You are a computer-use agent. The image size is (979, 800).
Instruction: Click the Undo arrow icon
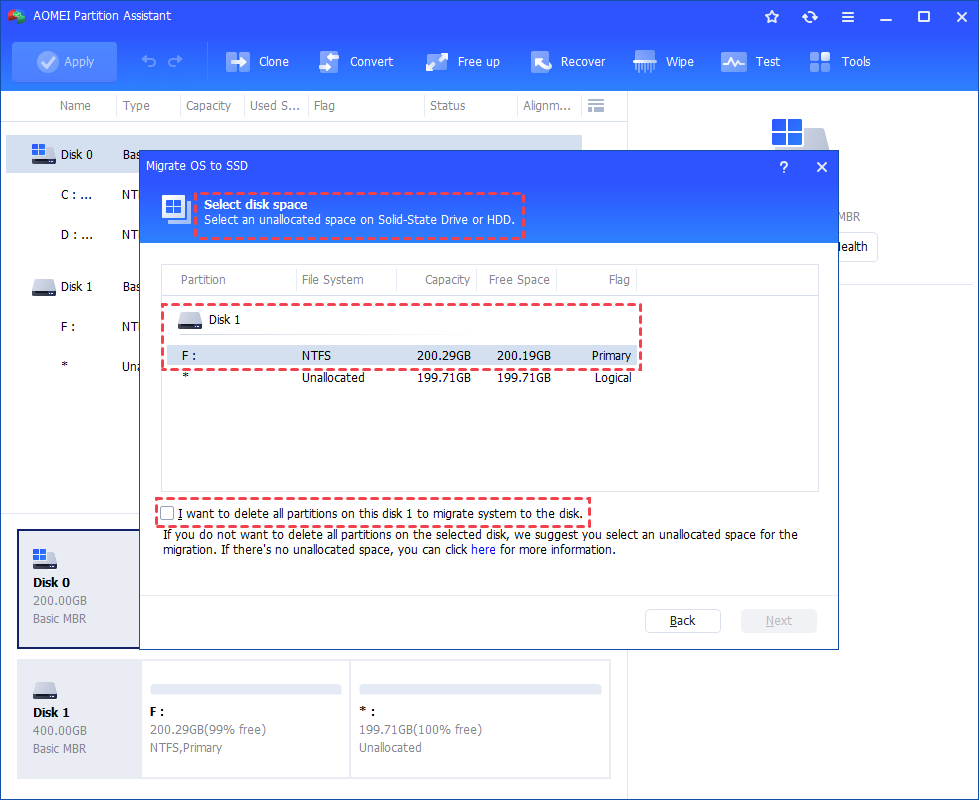[149, 61]
